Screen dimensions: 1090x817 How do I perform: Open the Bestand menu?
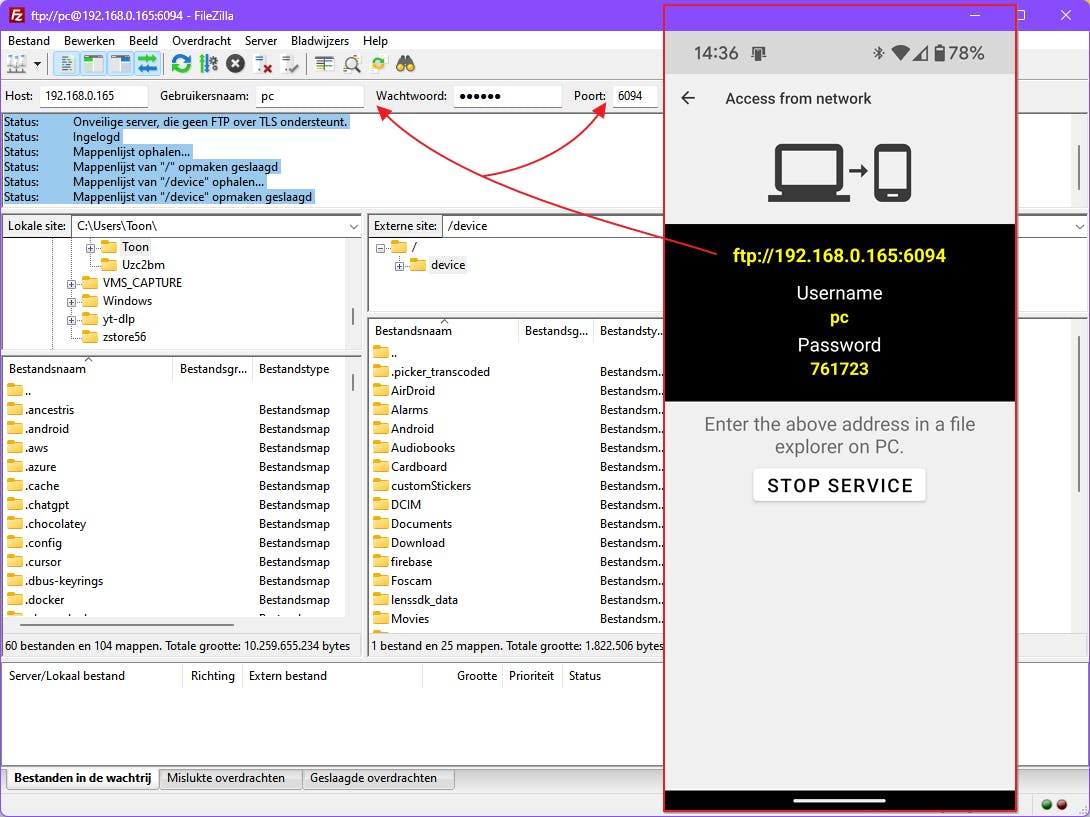[29, 41]
